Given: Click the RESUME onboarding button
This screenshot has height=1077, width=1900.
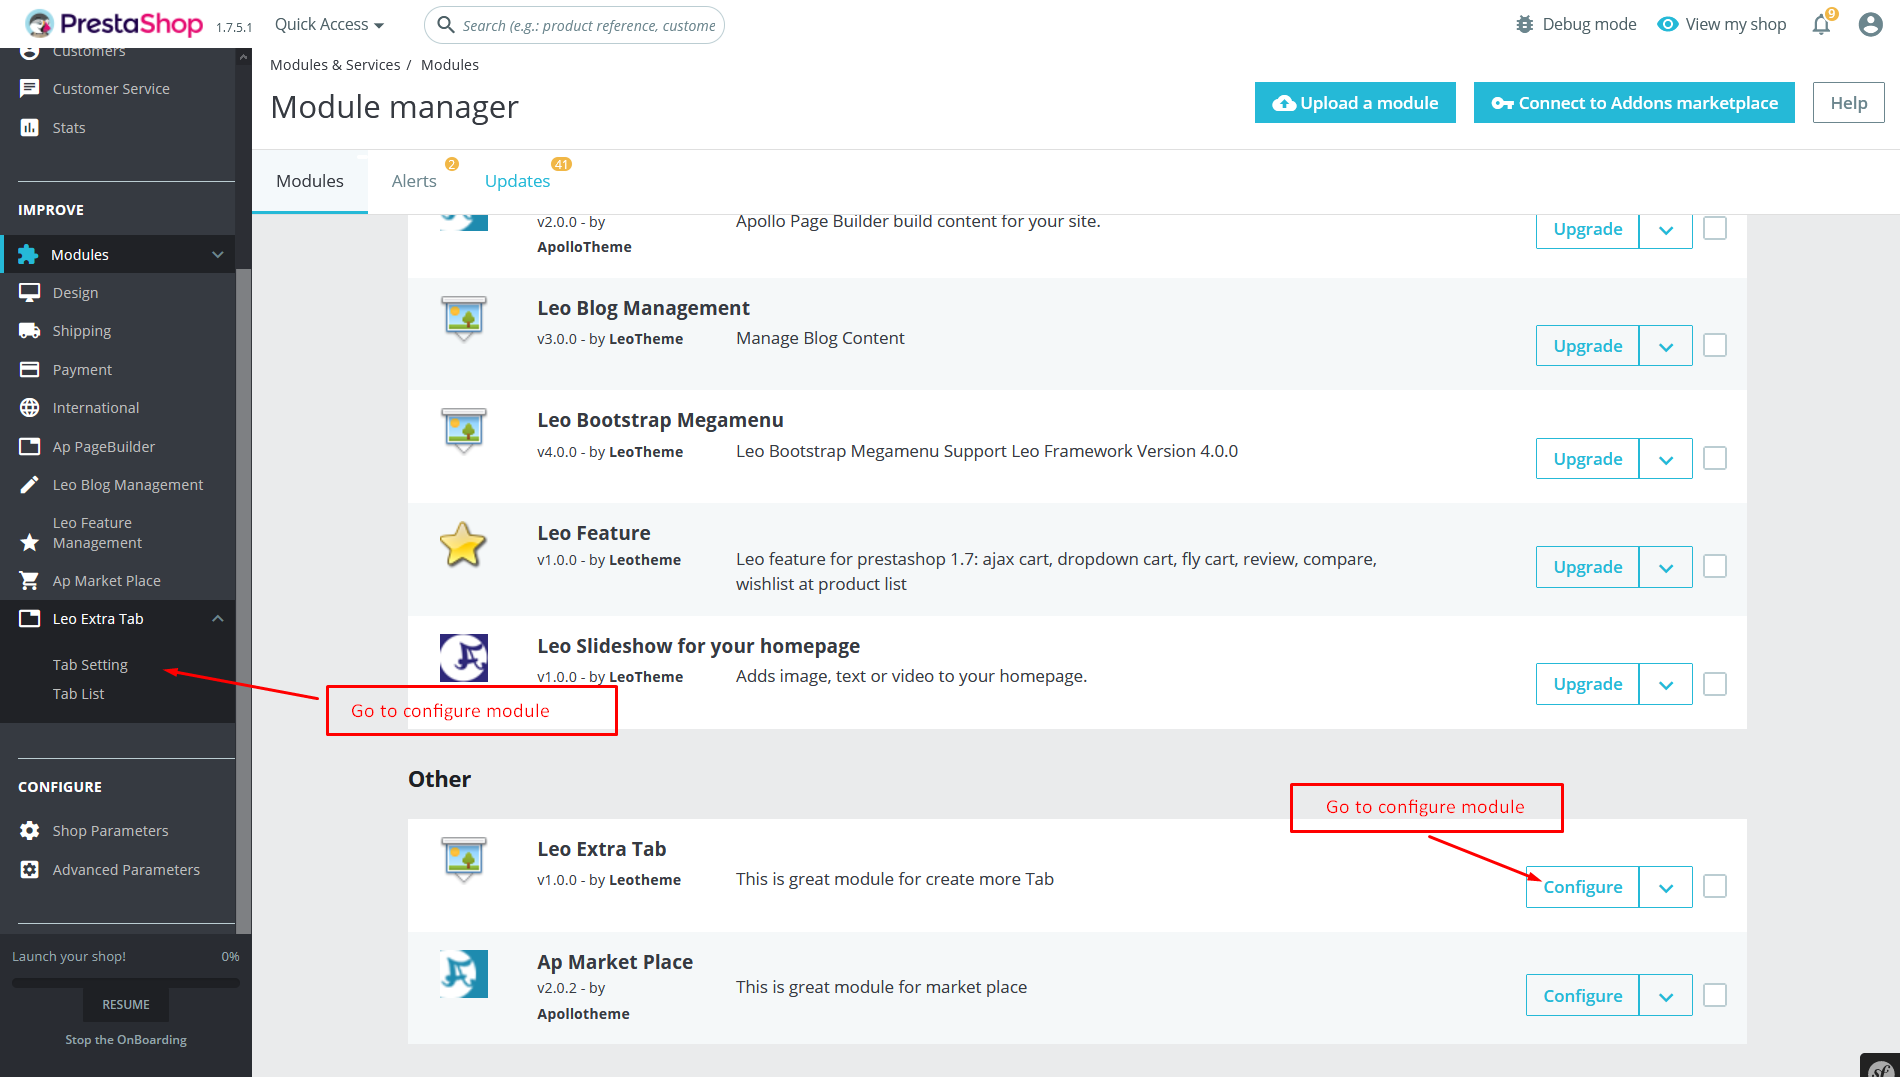Looking at the screenshot, I should 126,1005.
